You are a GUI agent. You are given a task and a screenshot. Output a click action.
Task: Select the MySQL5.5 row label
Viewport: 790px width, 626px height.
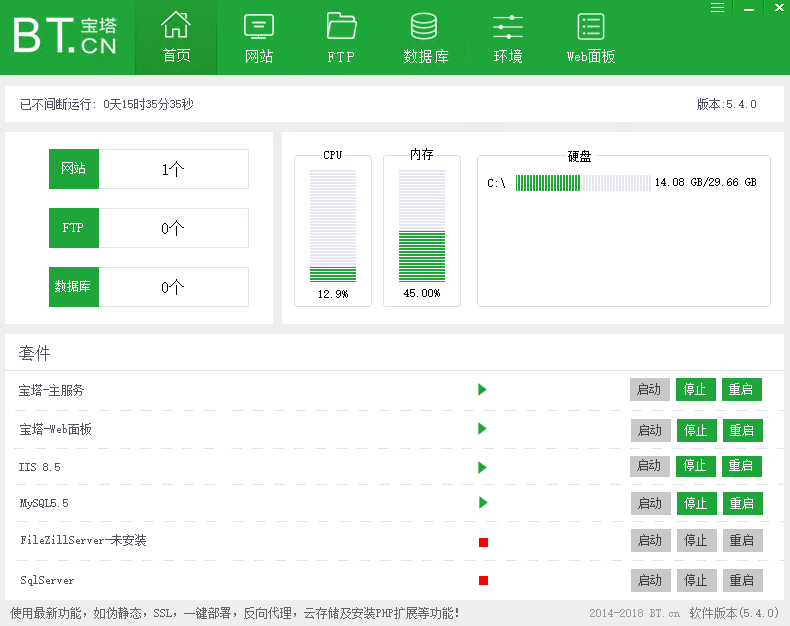(44, 503)
